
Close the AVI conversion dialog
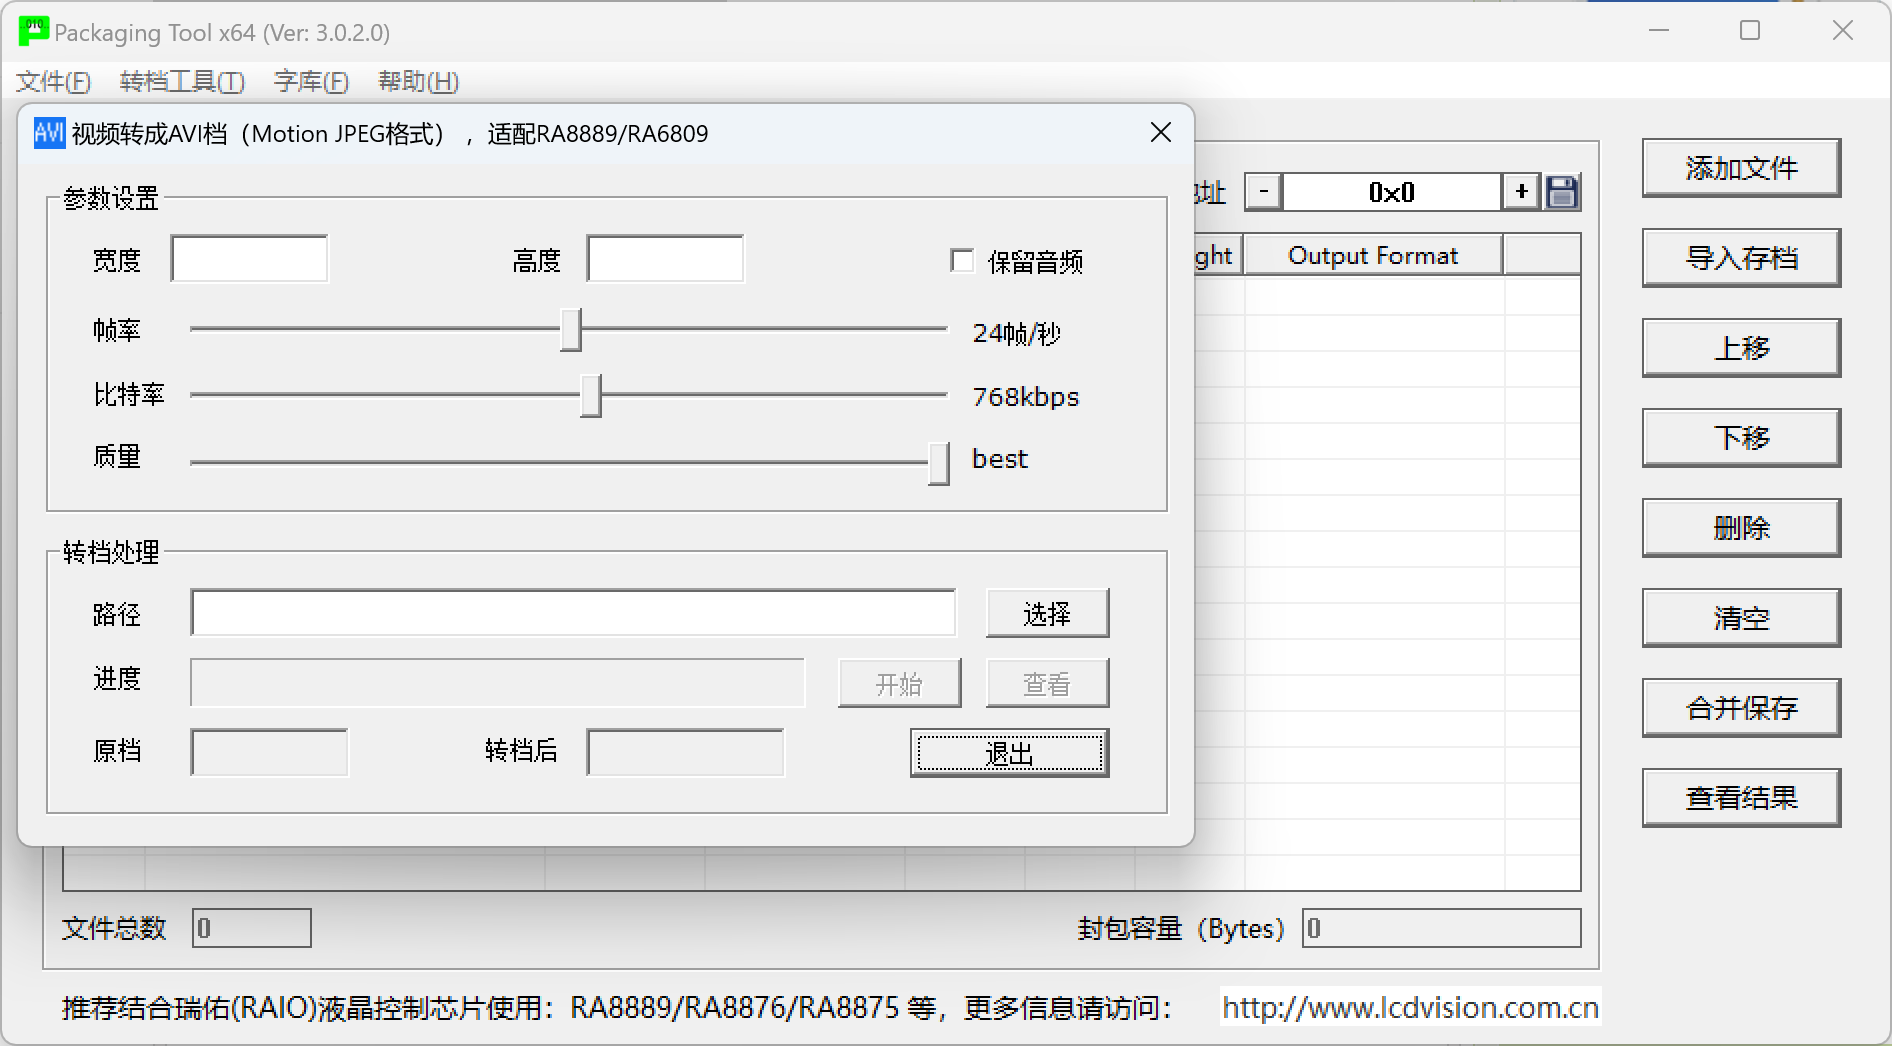(1160, 133)
